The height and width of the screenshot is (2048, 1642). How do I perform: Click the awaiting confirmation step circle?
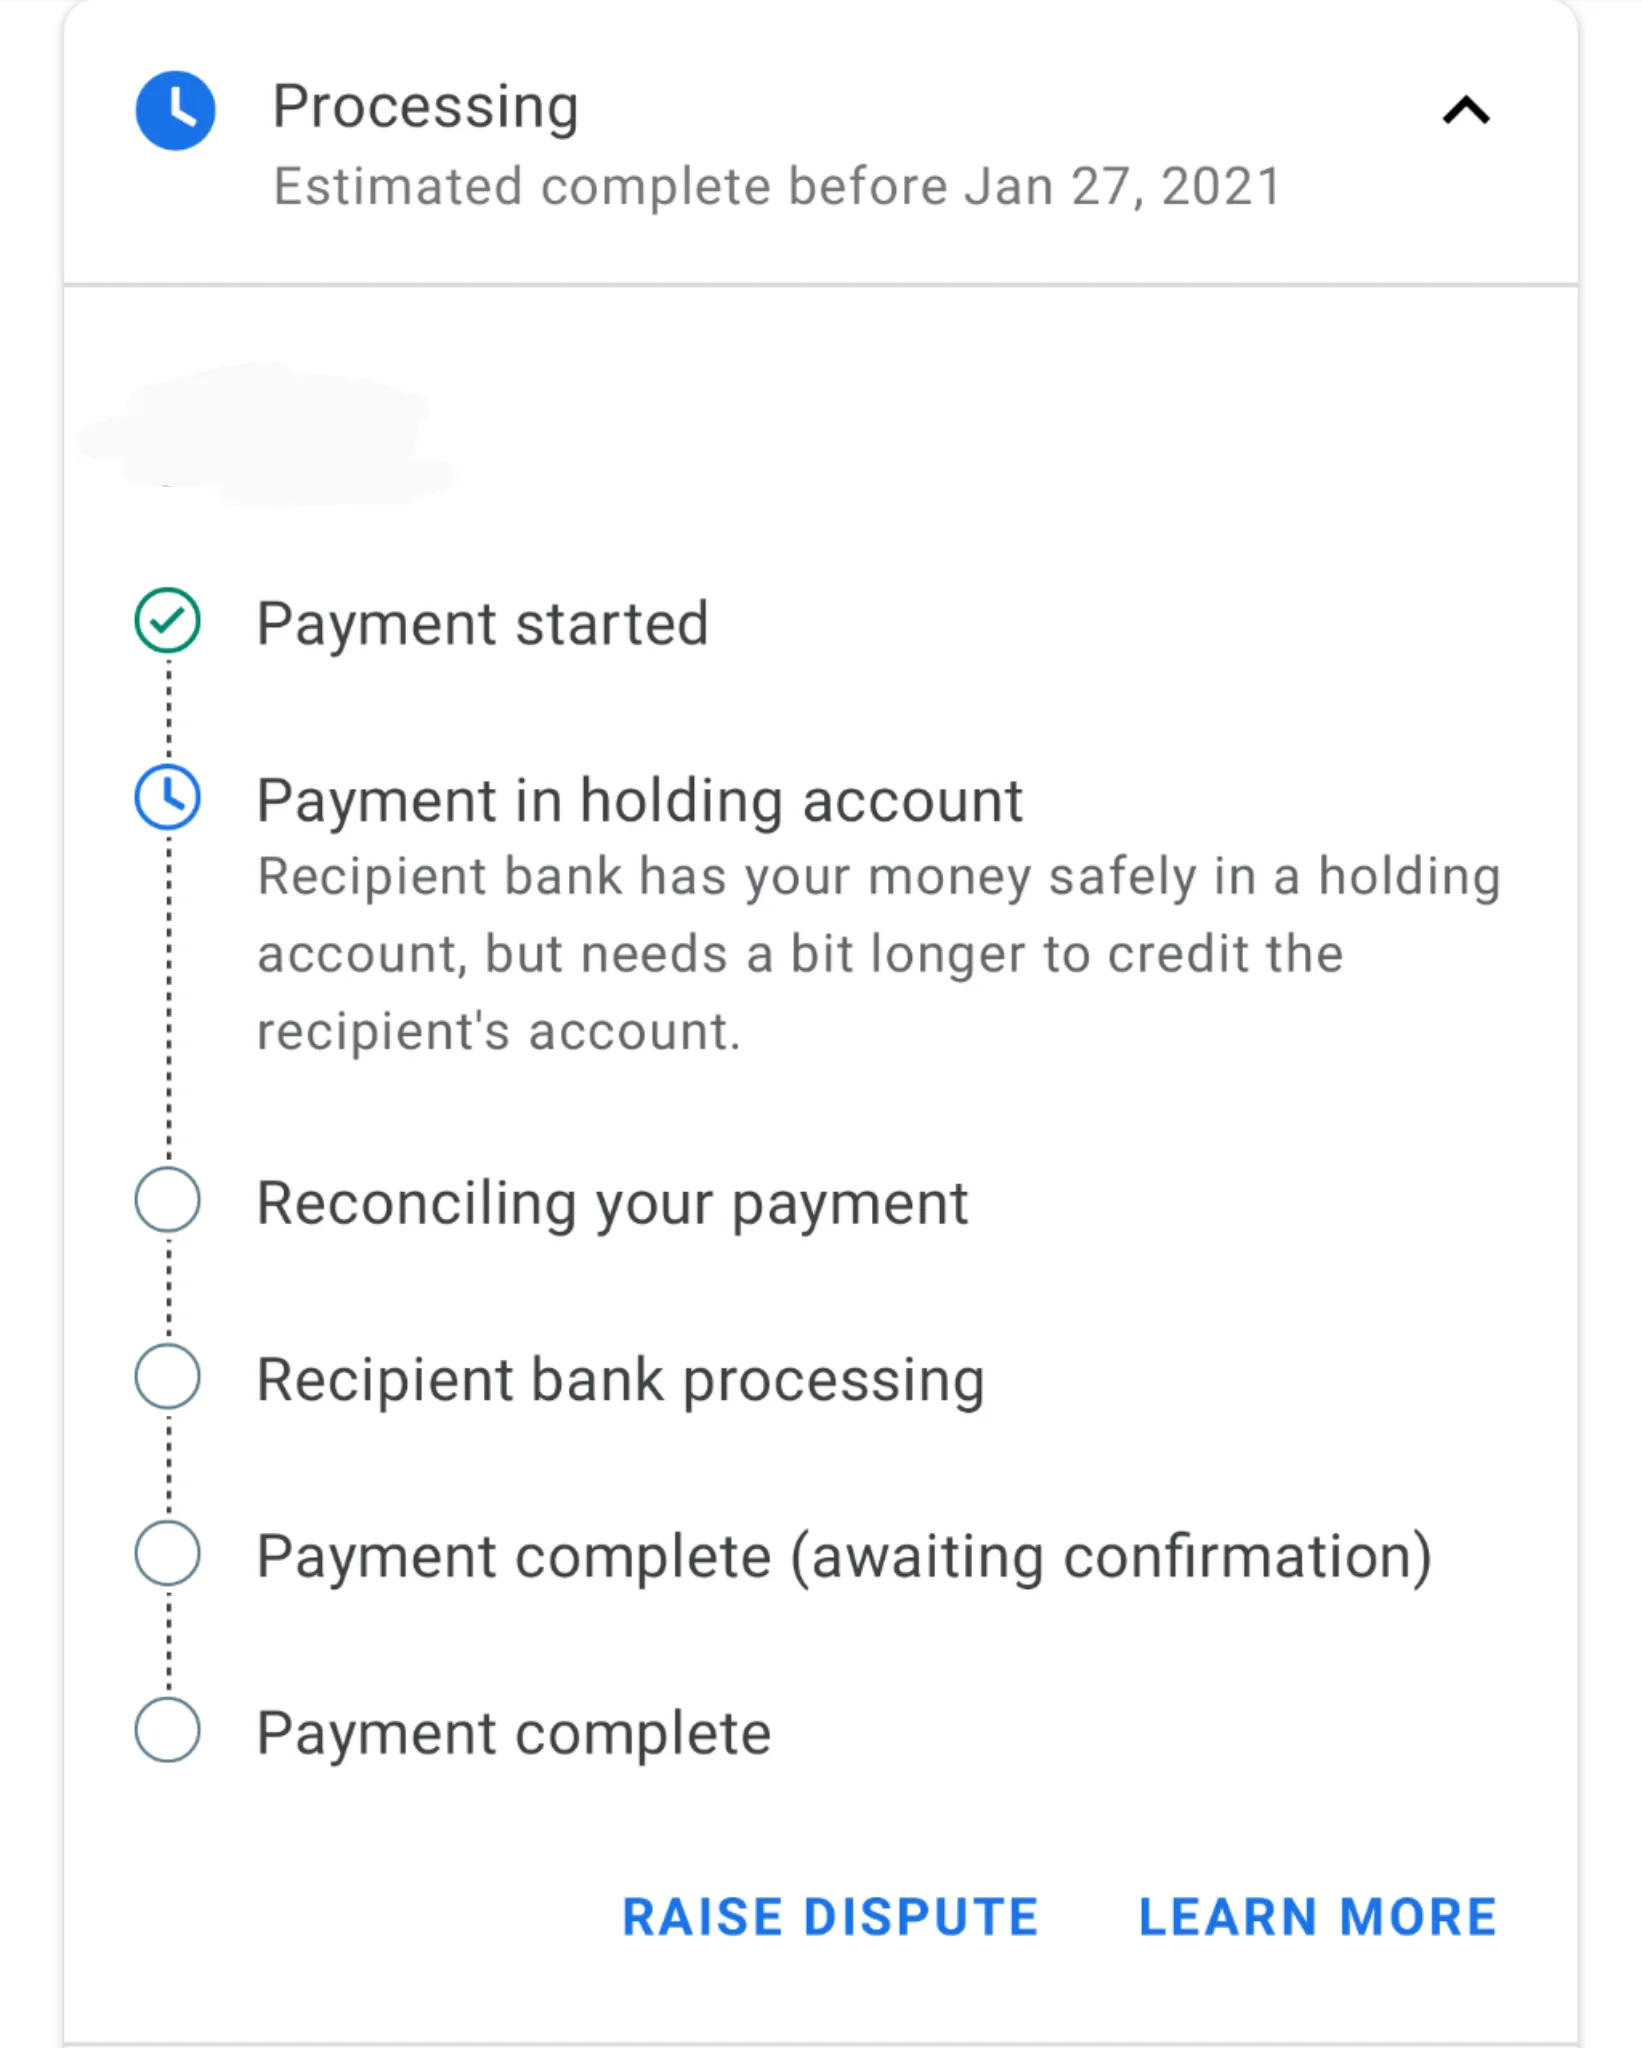(x=168, y=1554)
